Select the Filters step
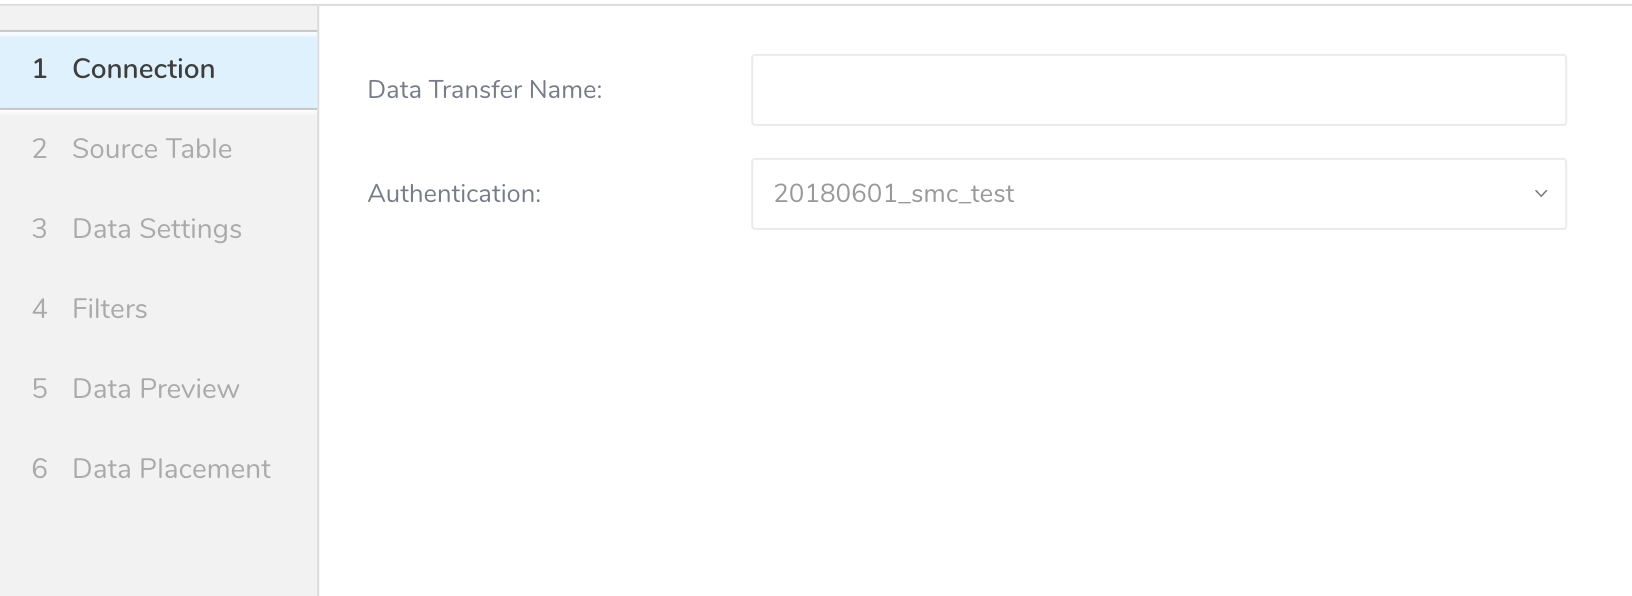This screenshot has width=1632, height=596. (x=109, y=309)
